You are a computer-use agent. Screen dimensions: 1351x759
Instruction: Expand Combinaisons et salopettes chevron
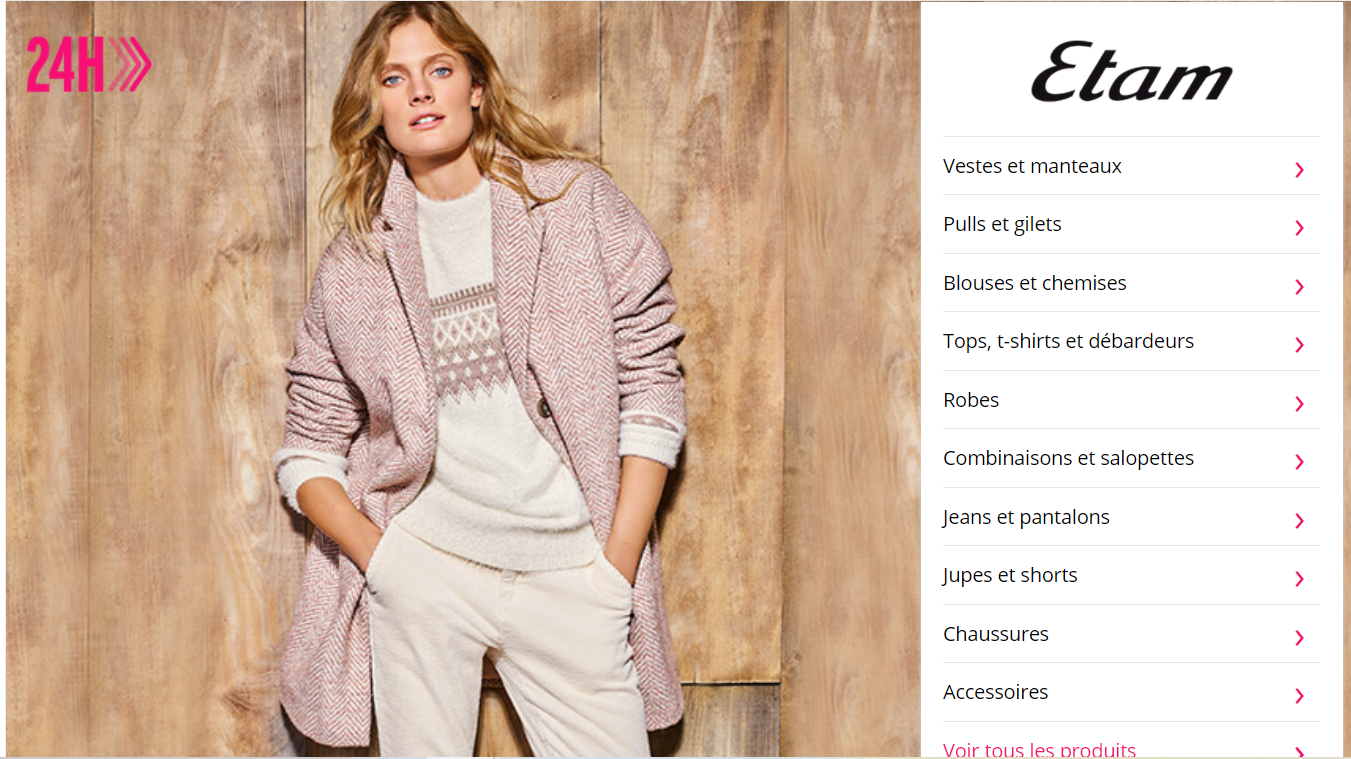[x=1299, y=462]
